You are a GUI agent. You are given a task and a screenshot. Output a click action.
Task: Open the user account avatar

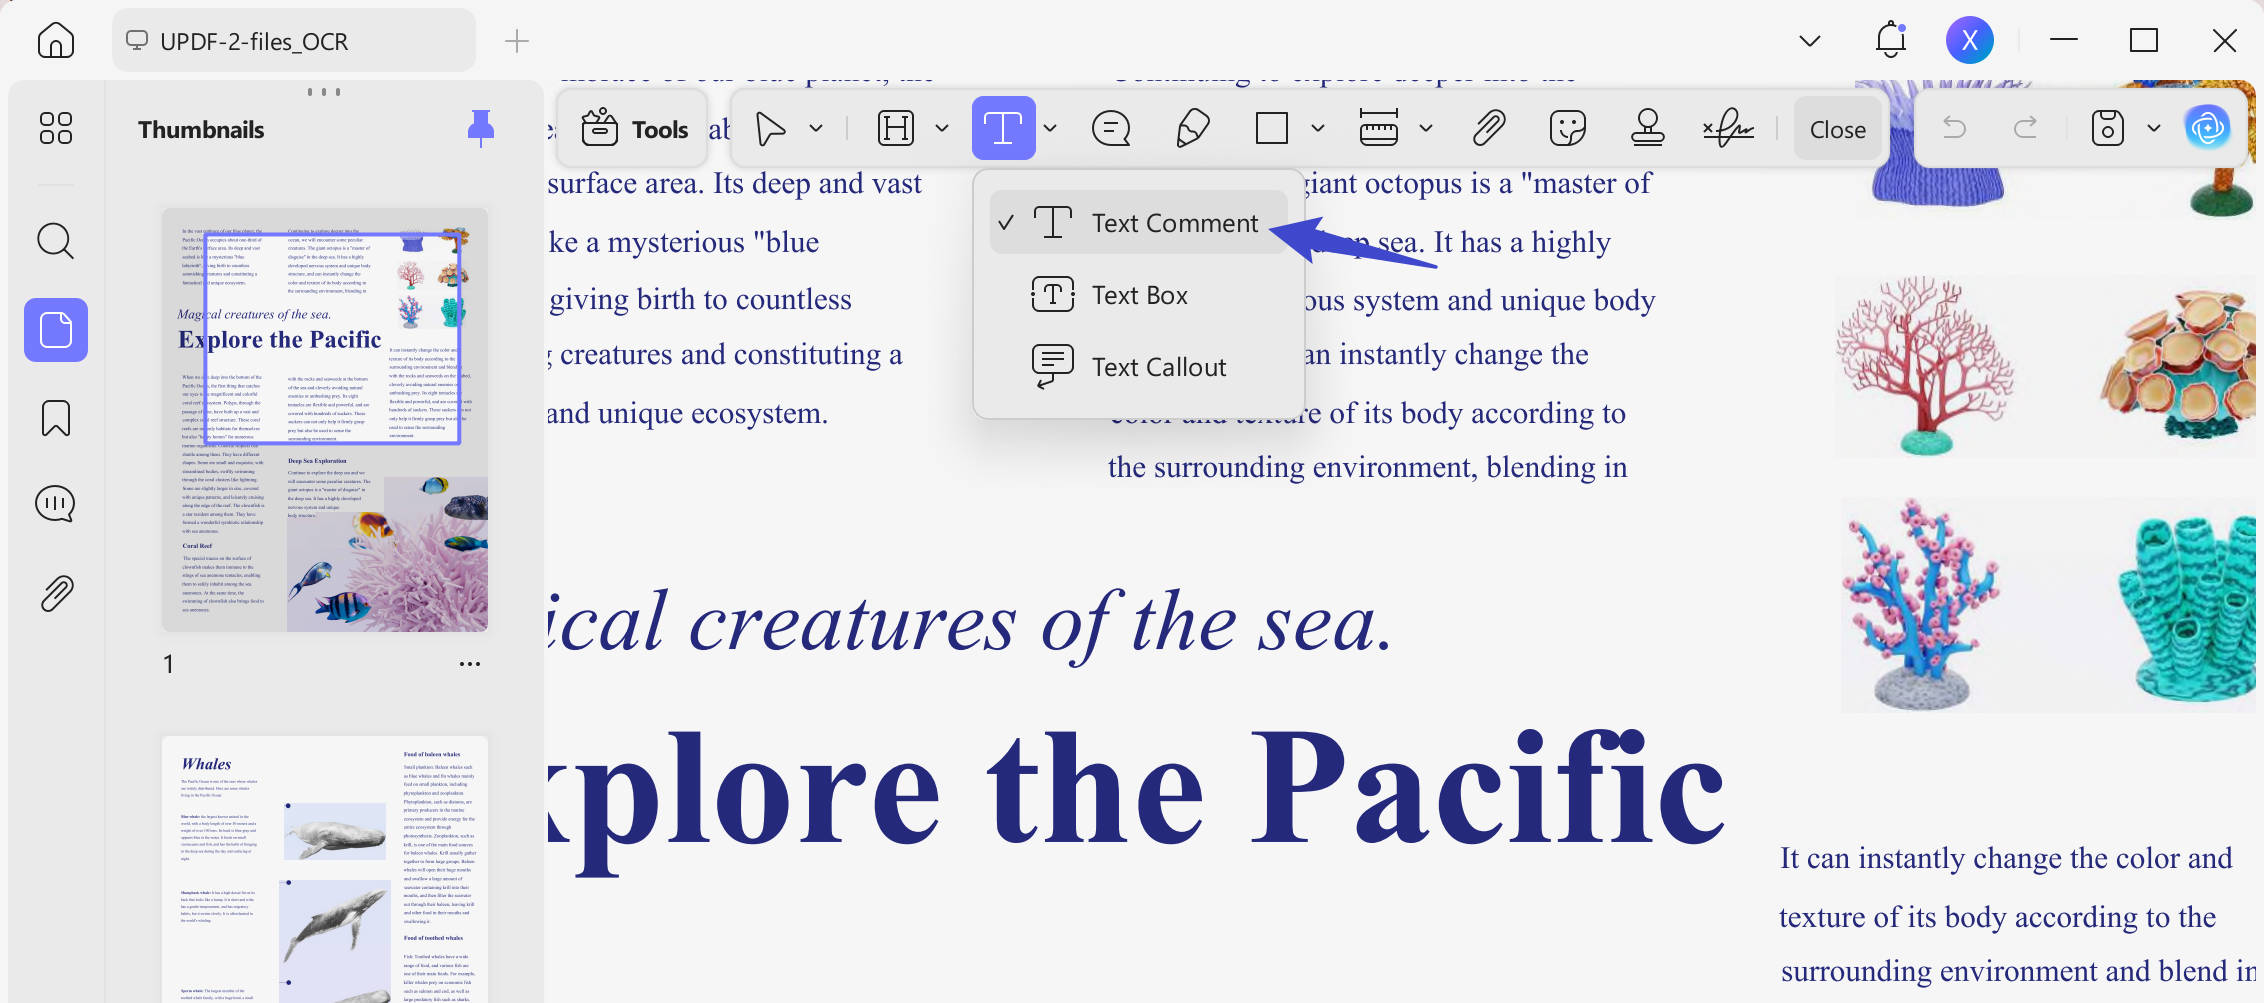[x=1969, y=40]
